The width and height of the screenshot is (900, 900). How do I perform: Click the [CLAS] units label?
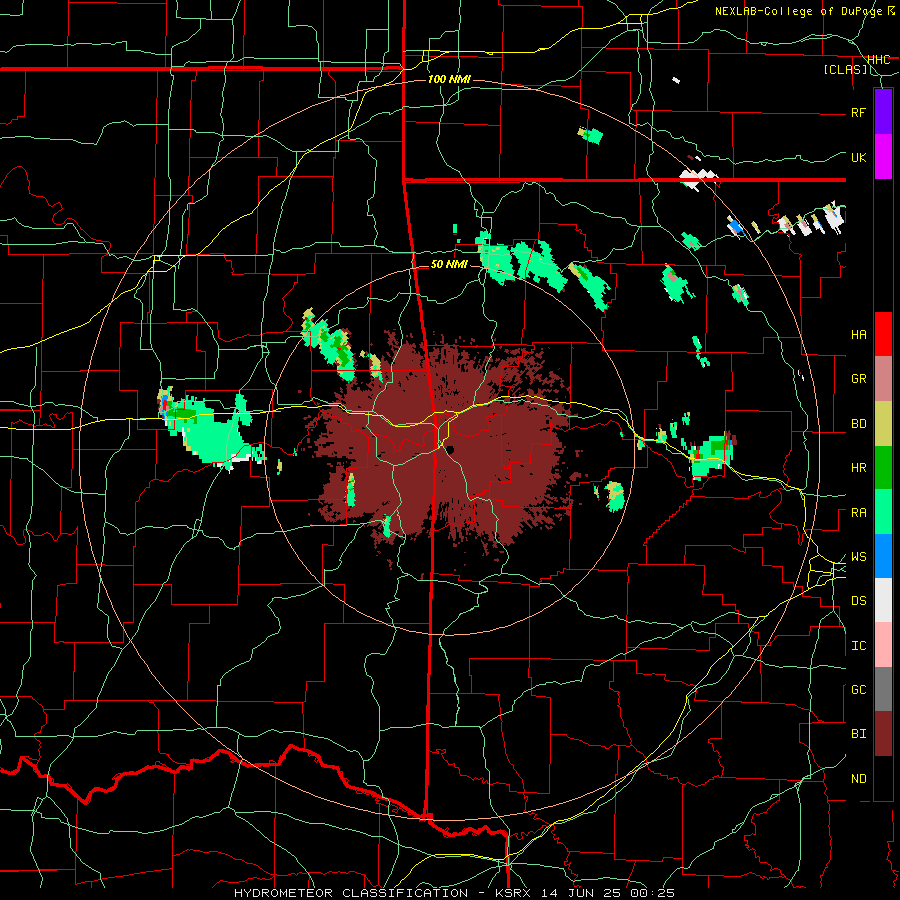[845, 70]
